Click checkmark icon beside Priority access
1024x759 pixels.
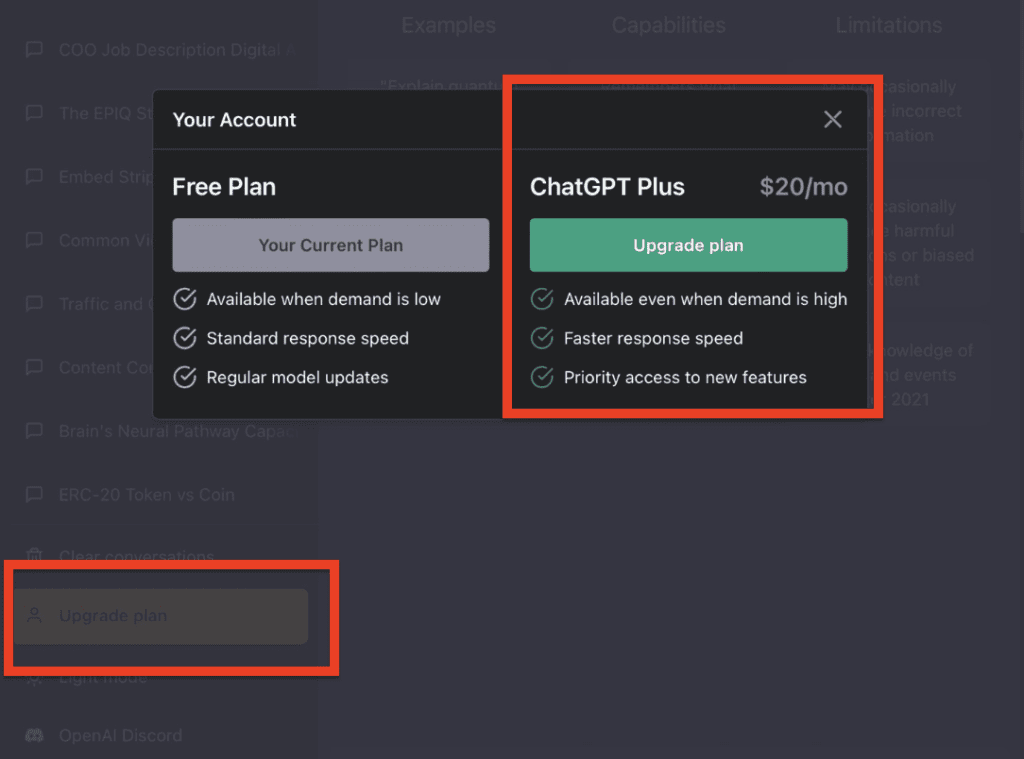[x=542, y=377]
